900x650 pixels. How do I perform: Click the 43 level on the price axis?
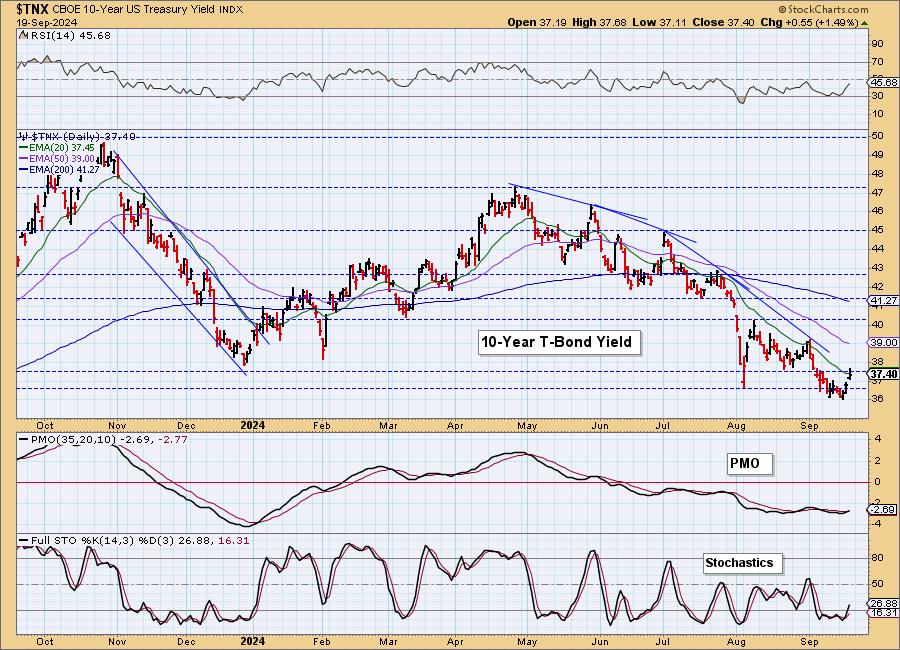(x=878, y=268)
